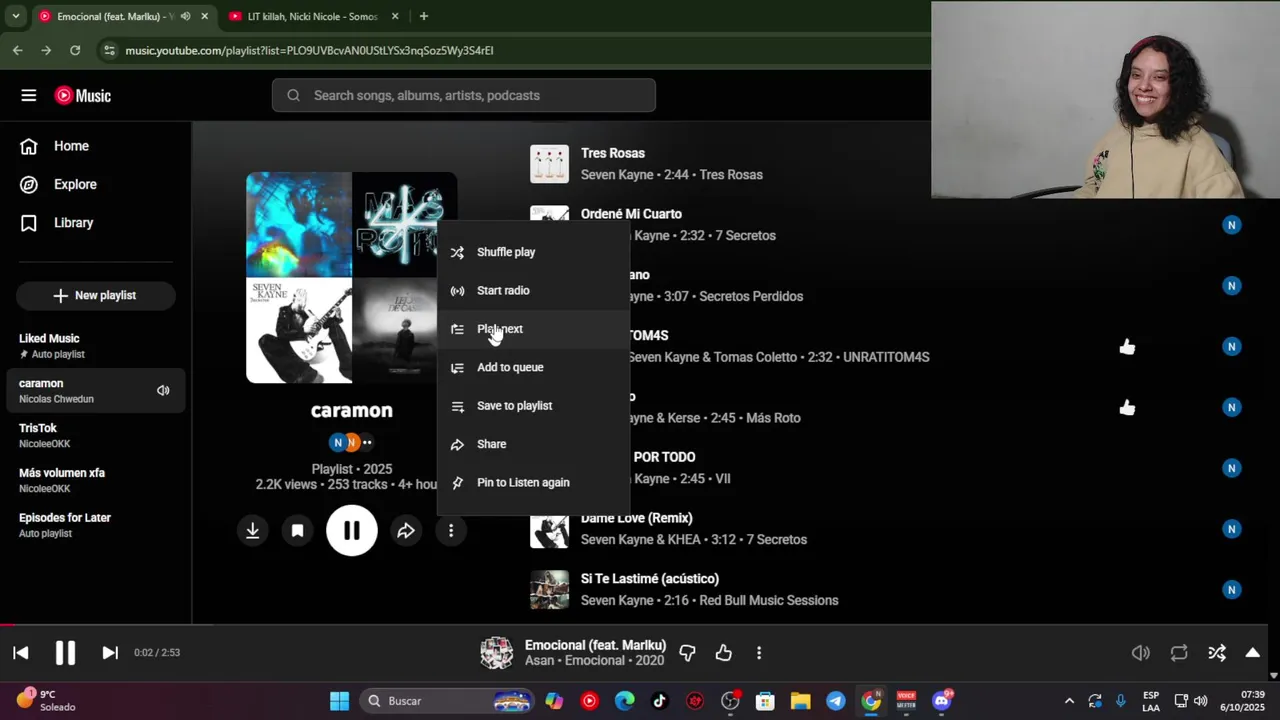
Task: Open the TrisTok playlist
Action: (x=96, y=435)
